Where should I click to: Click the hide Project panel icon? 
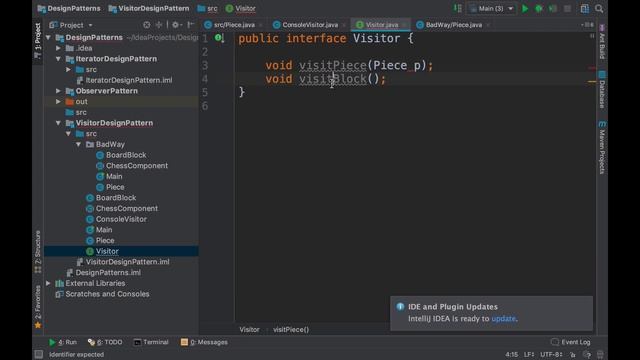point(190,25)
